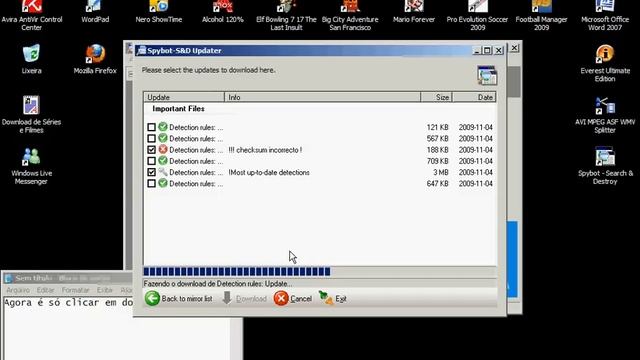Image resolution: width=640 pixels, height=360 pixels.
Task: Click red error icon on checksum incorrect row
Action: pyautogui.click(x=163, y=149)
